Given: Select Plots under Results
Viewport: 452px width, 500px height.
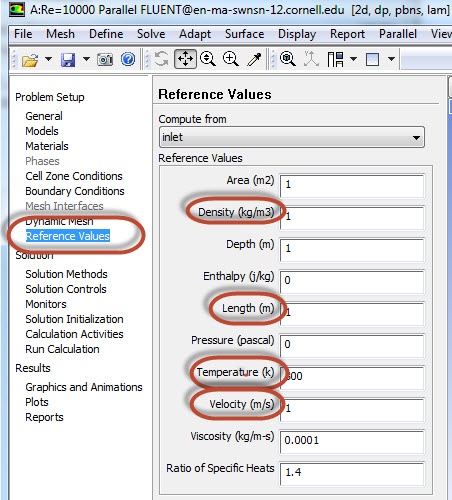Looking at the screenshot, I should point(37,402).
